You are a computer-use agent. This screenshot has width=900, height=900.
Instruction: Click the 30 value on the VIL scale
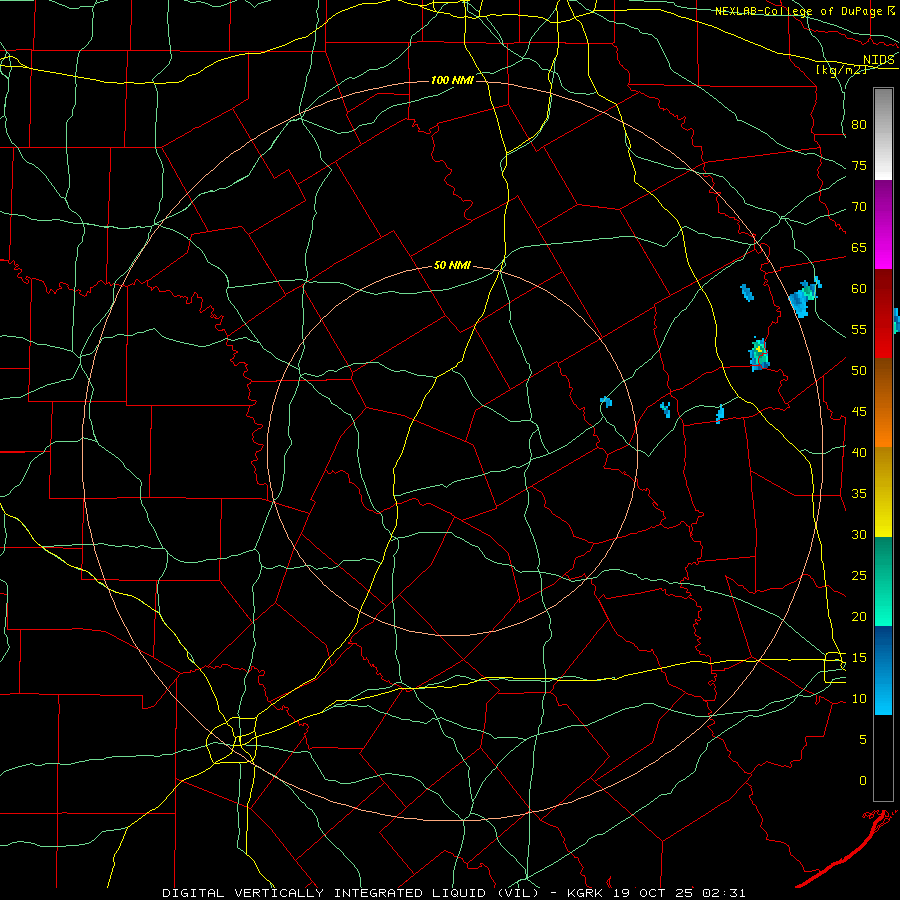[859, 535]
